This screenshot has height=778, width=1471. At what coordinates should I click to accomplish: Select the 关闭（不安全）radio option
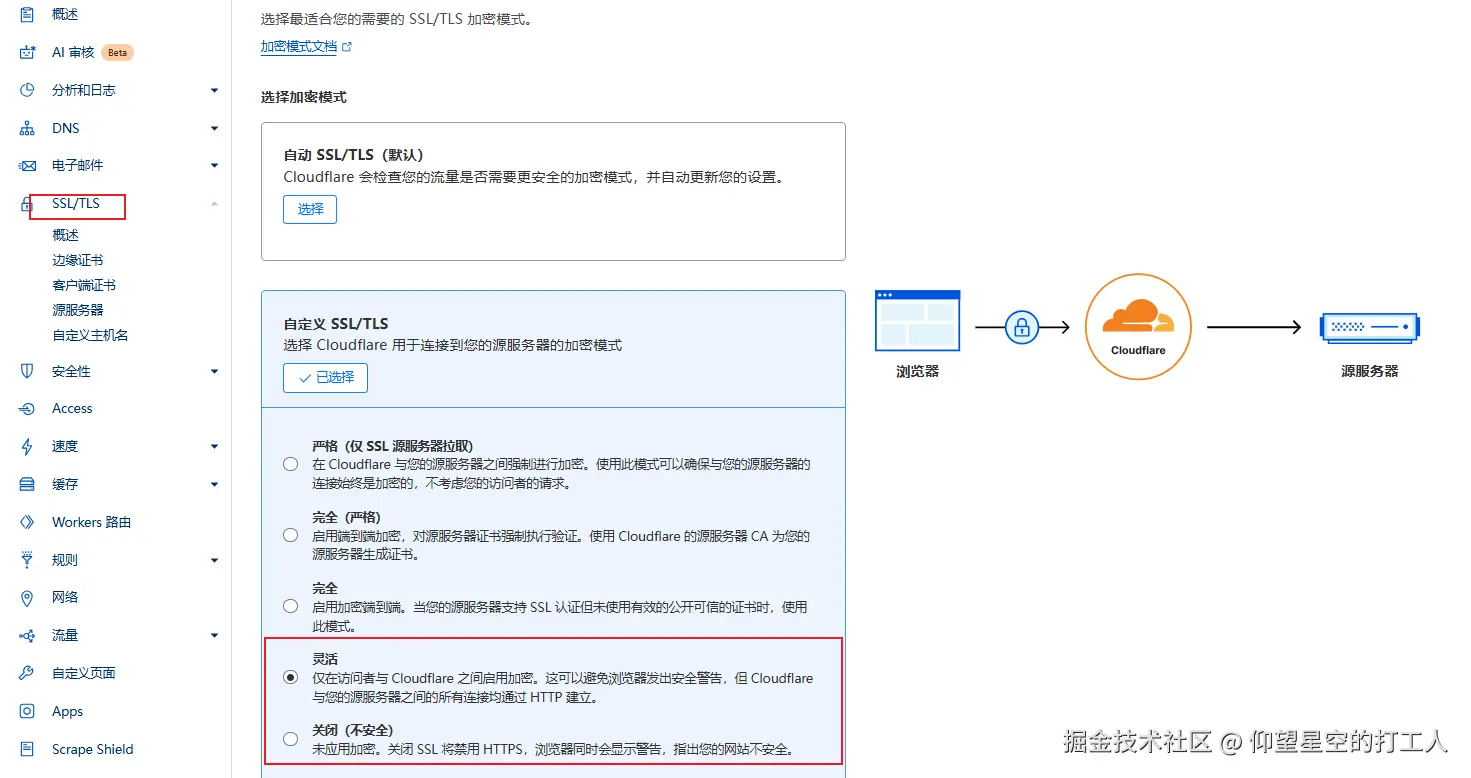[290, 739]
